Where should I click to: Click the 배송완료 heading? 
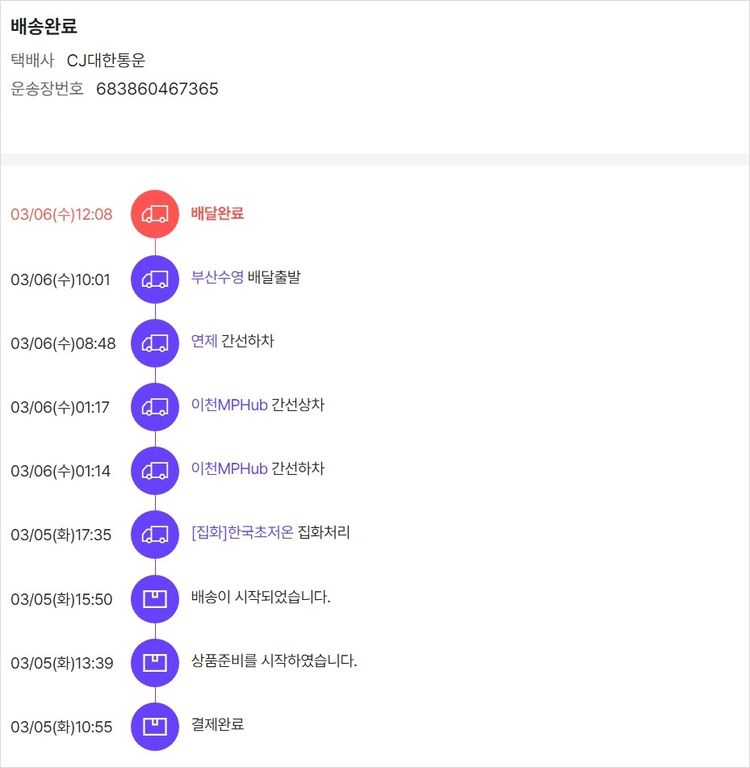click(44, 27)
